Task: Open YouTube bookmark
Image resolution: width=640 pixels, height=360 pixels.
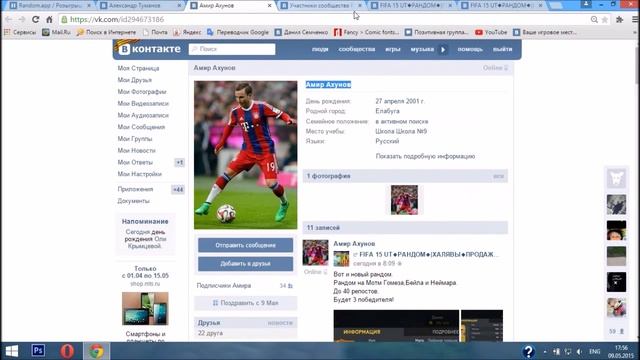Action: point(491,32)
